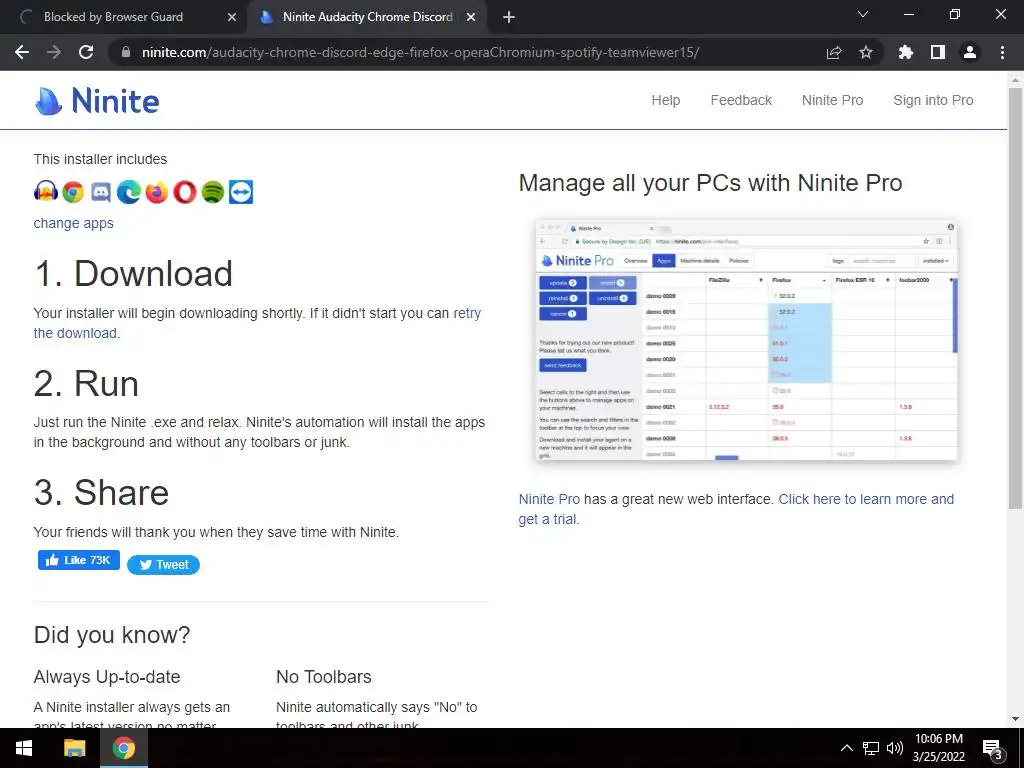Open the Chrome profile icon
Image resolution: width=1024 pixels, height=768 pixels.
click(970, 52)
